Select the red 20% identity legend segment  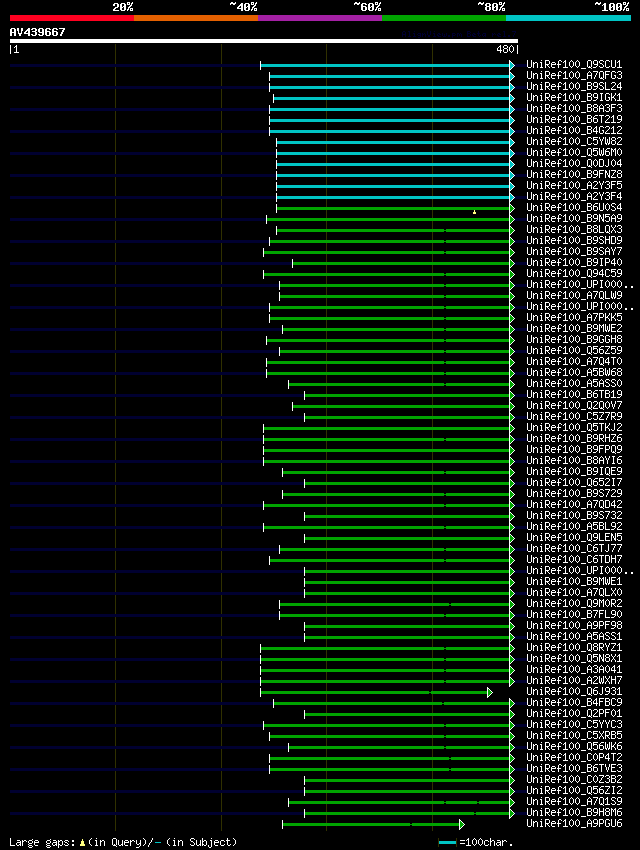72,18
